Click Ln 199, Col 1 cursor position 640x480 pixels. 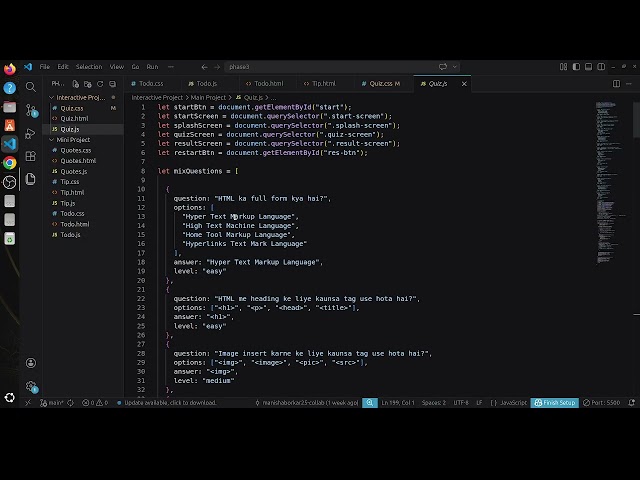398,402
